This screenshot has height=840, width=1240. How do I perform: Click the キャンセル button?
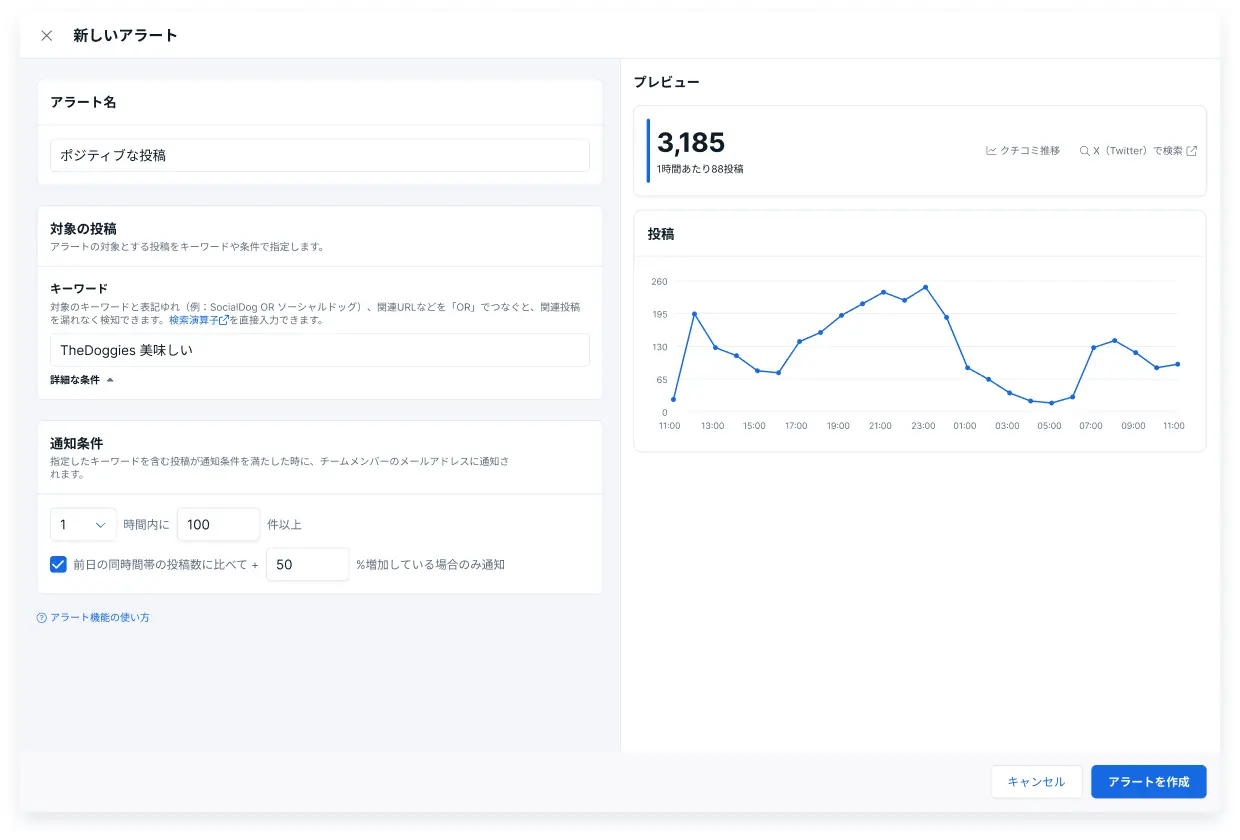click(x=1036, y=782)
